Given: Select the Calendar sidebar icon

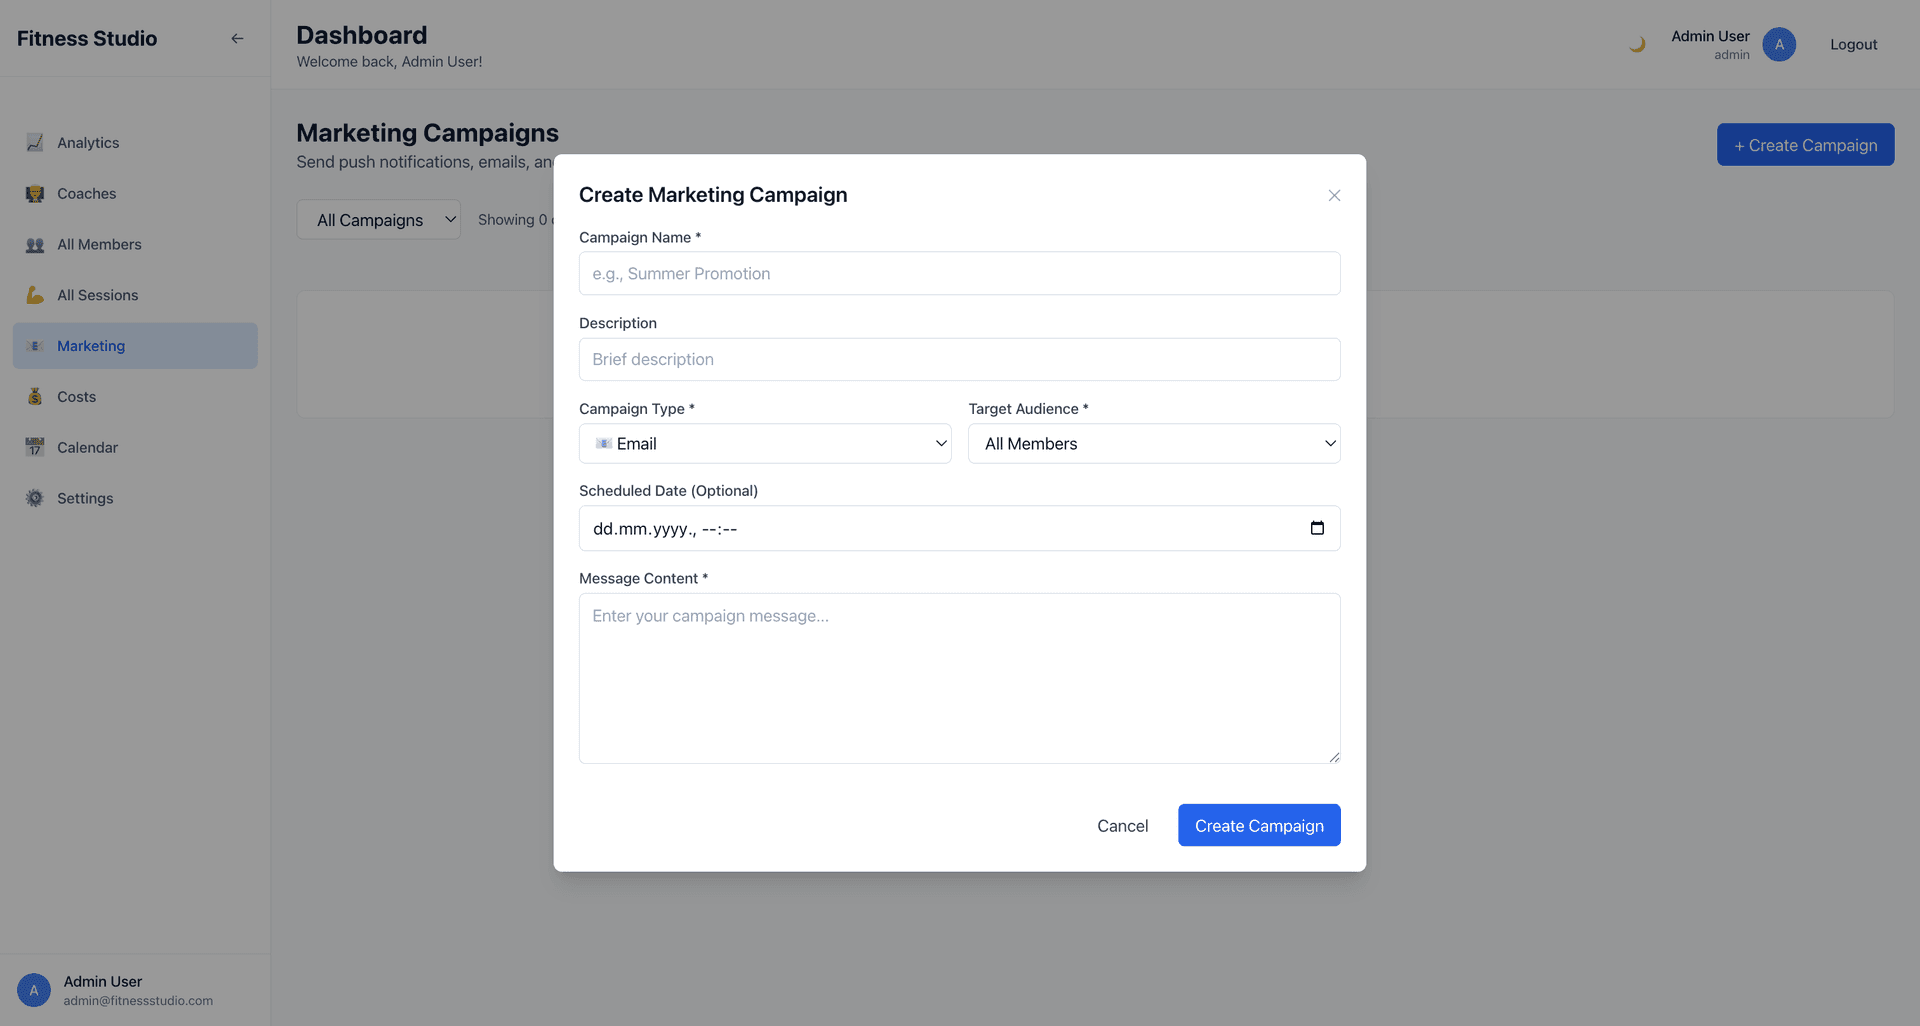Looking at the screenshot, I should pos(35,447).
